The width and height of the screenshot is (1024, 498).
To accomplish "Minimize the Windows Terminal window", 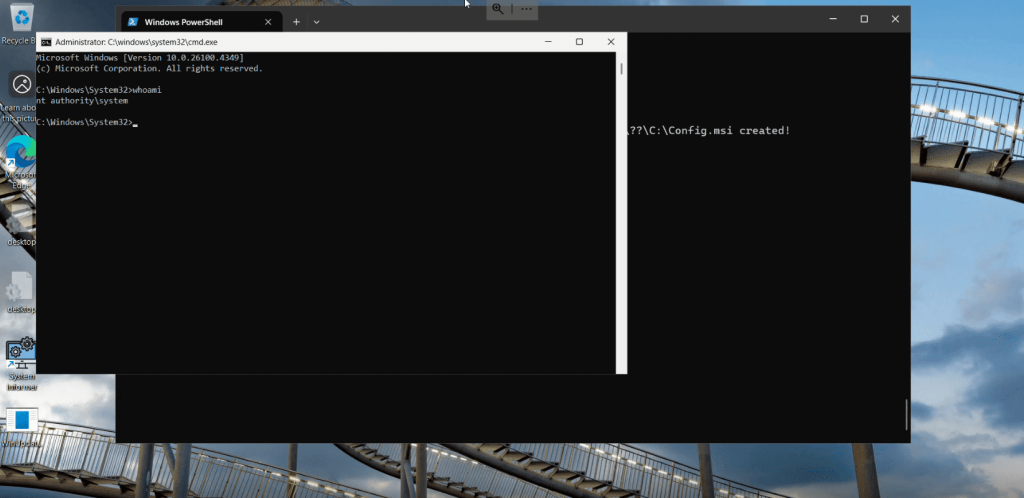I will pyautogui.click(x=833, y=19).
